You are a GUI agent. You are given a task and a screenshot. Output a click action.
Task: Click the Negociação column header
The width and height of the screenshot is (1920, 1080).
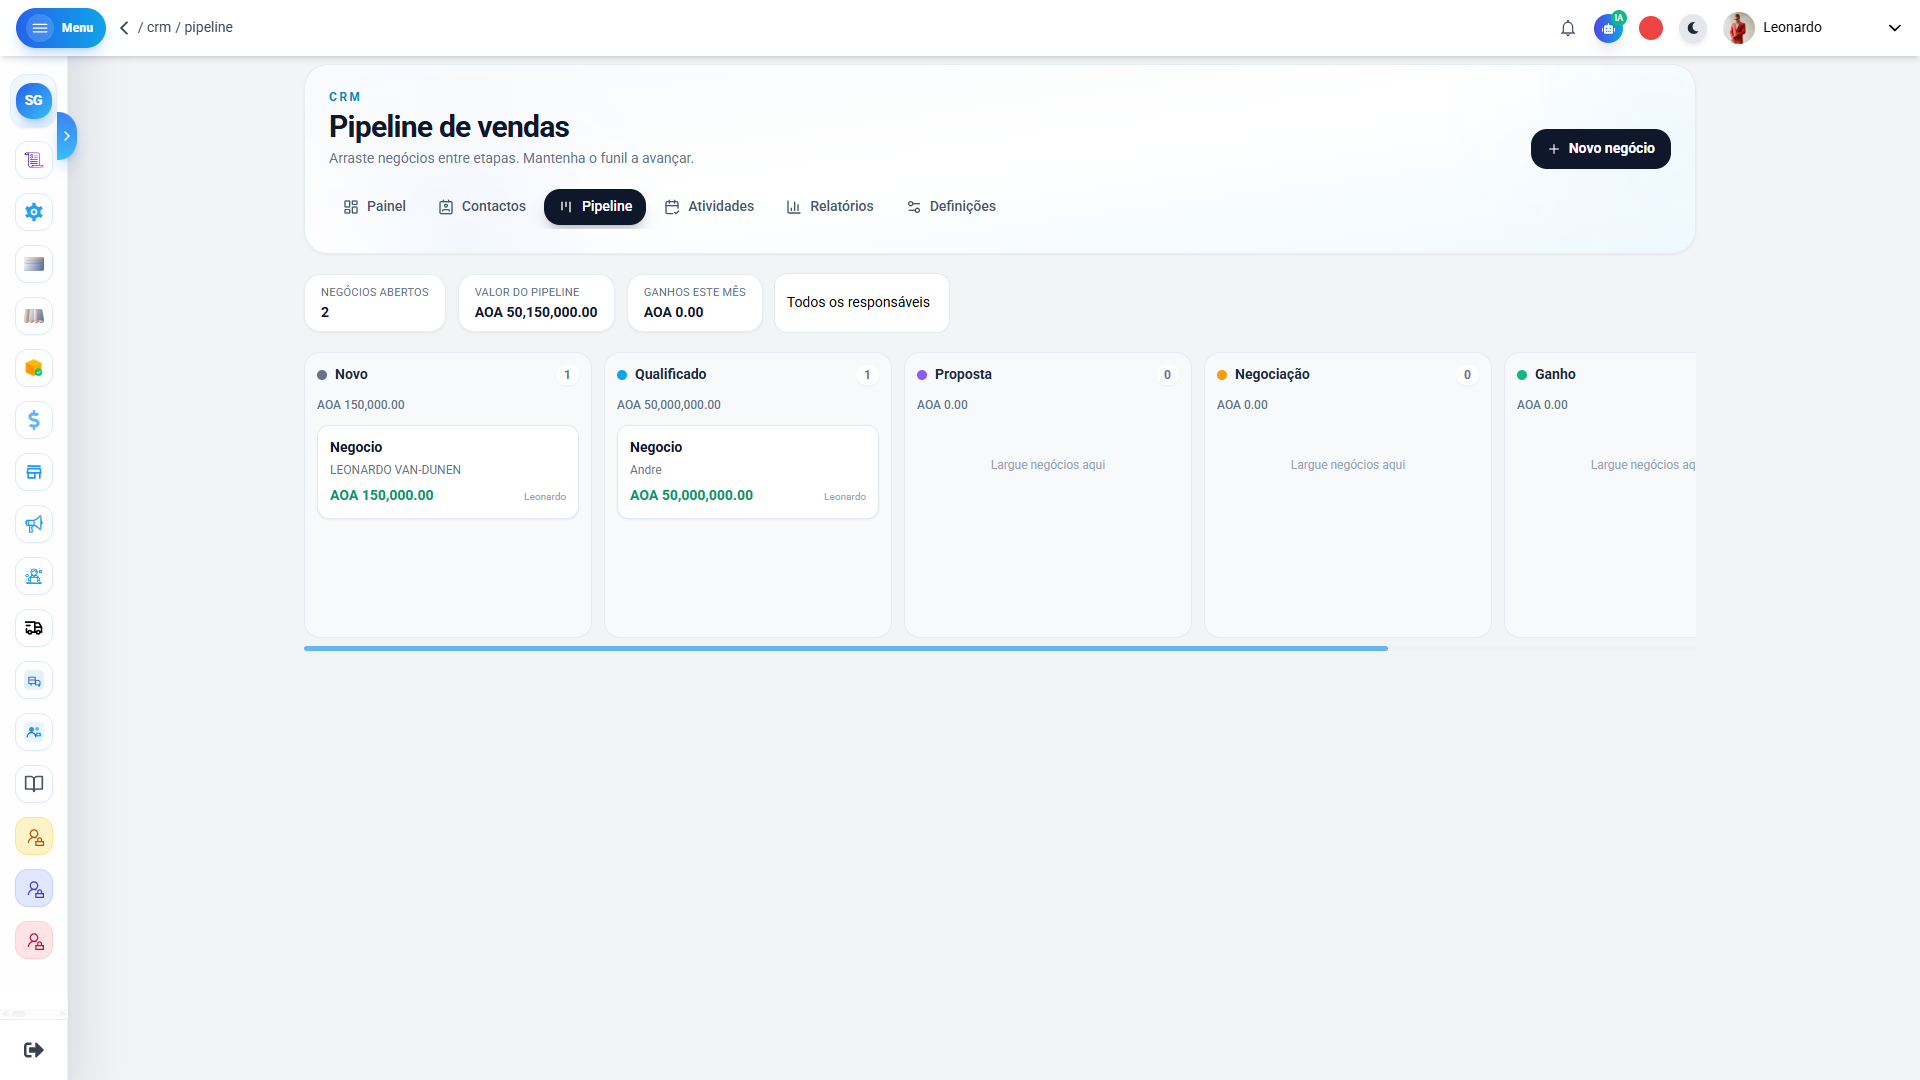1272,375
